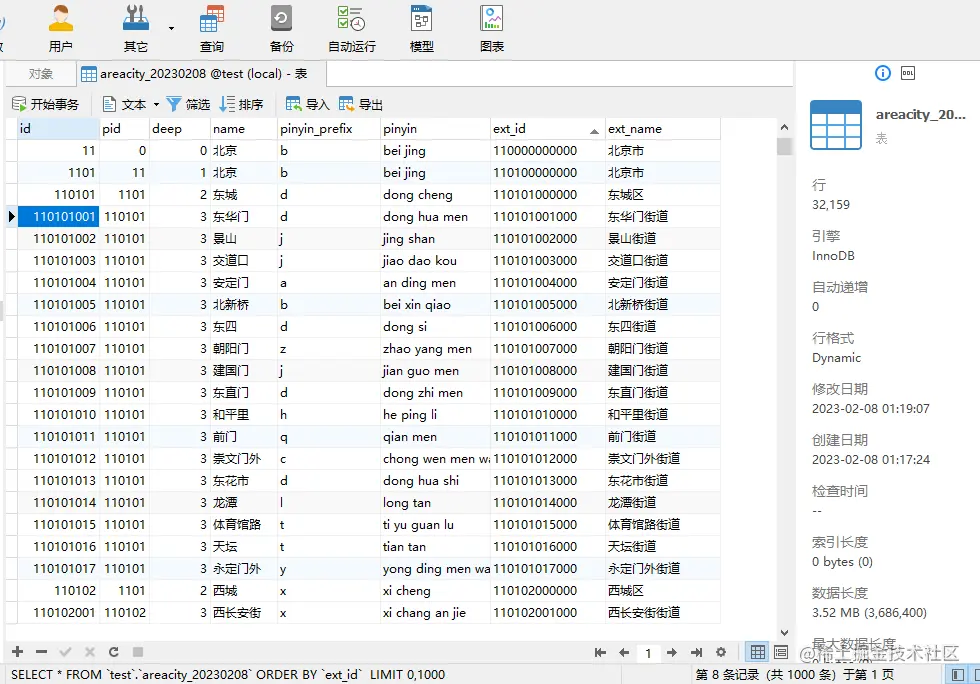Image resolution: width=980 pixels, height=684 pixels.
Task: Select the row indicator arrow for 东华门
Action: (x=11, y=216)
